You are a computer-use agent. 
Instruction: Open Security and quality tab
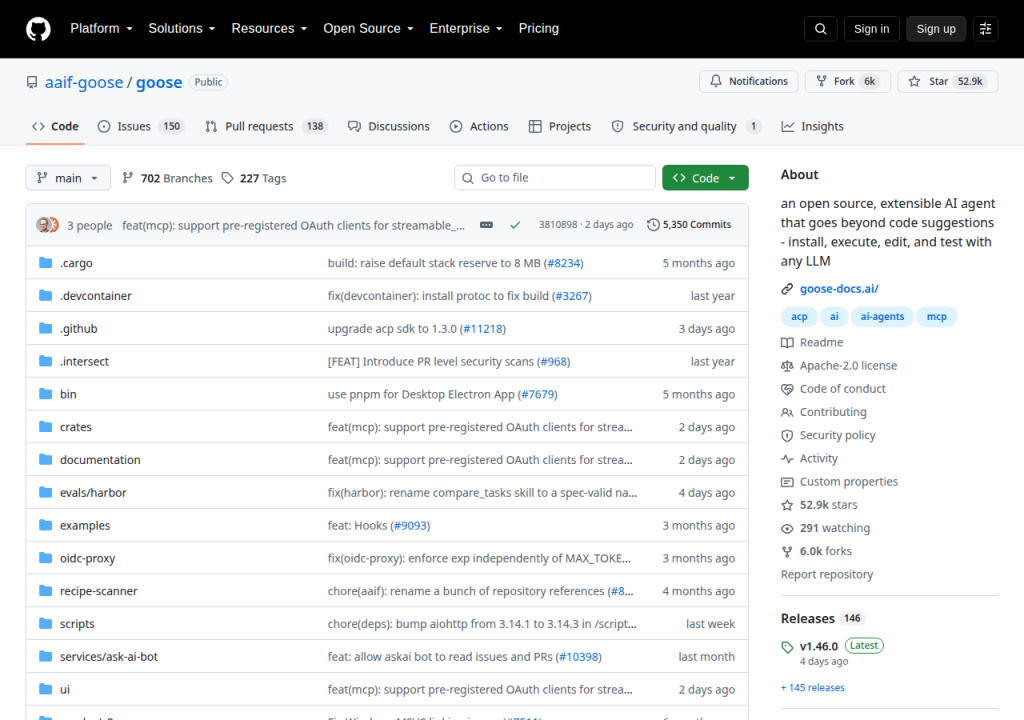(x=686, y=126)
